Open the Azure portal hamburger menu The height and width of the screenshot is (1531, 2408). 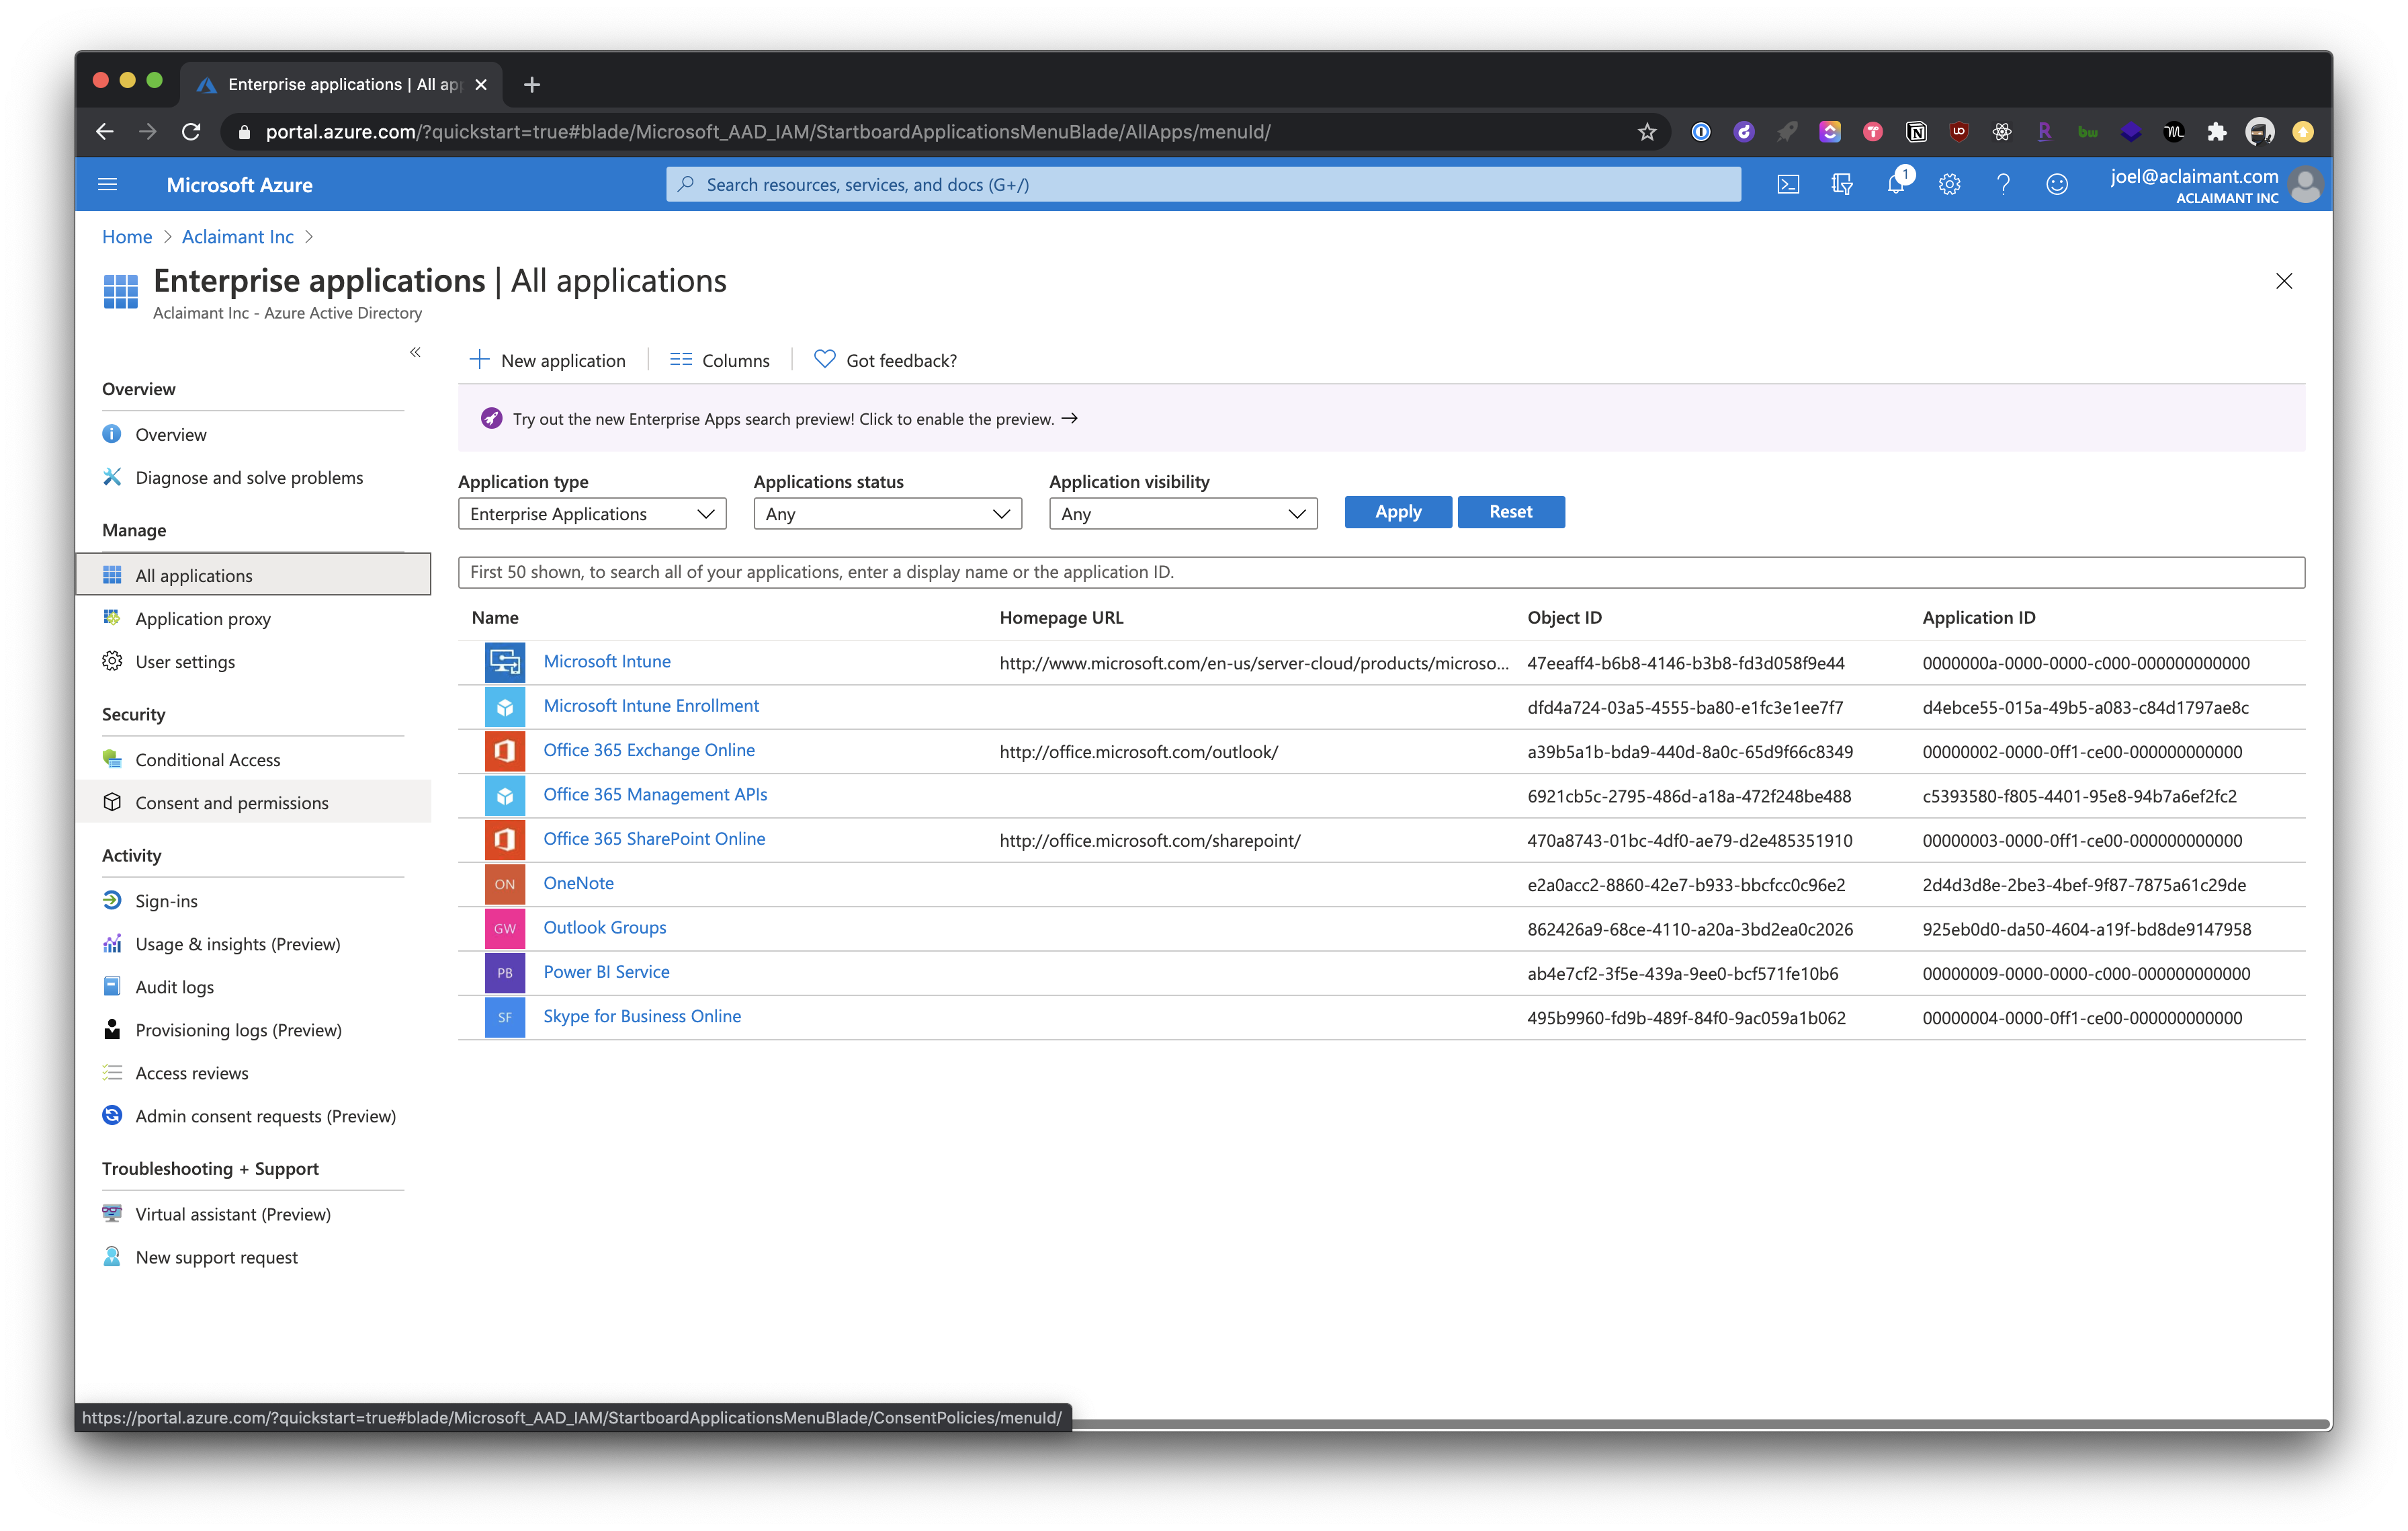(107, 184)
